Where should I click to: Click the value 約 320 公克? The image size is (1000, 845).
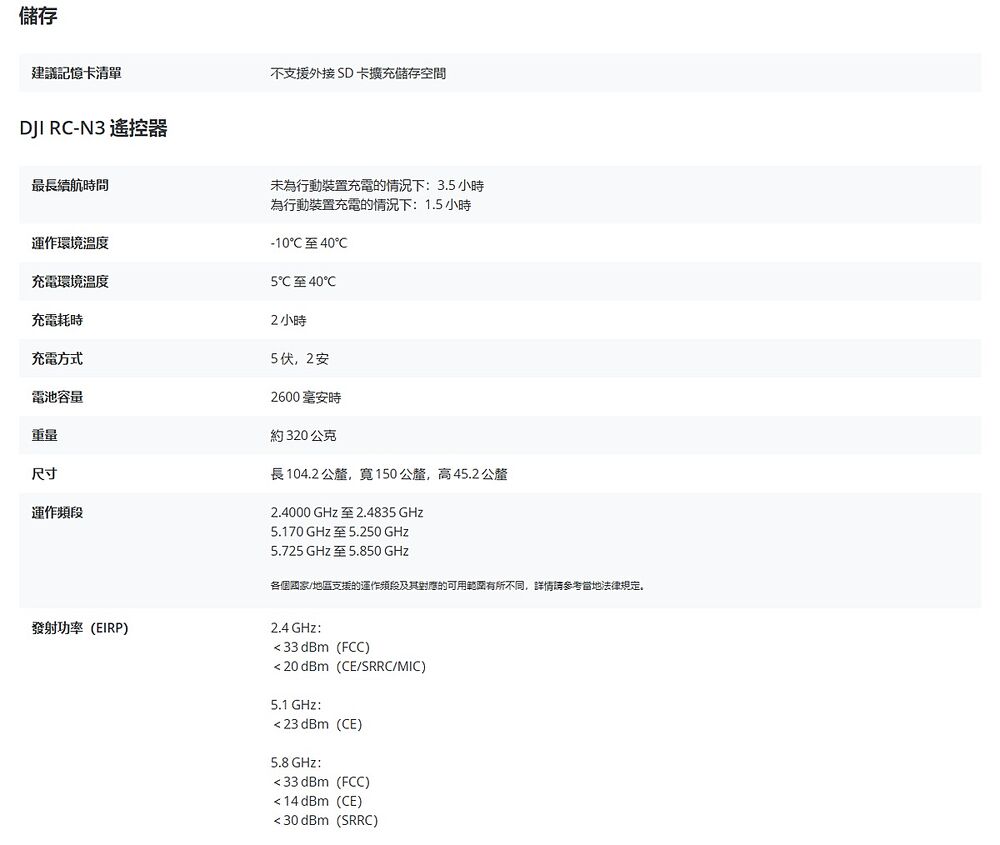(303, 436)
